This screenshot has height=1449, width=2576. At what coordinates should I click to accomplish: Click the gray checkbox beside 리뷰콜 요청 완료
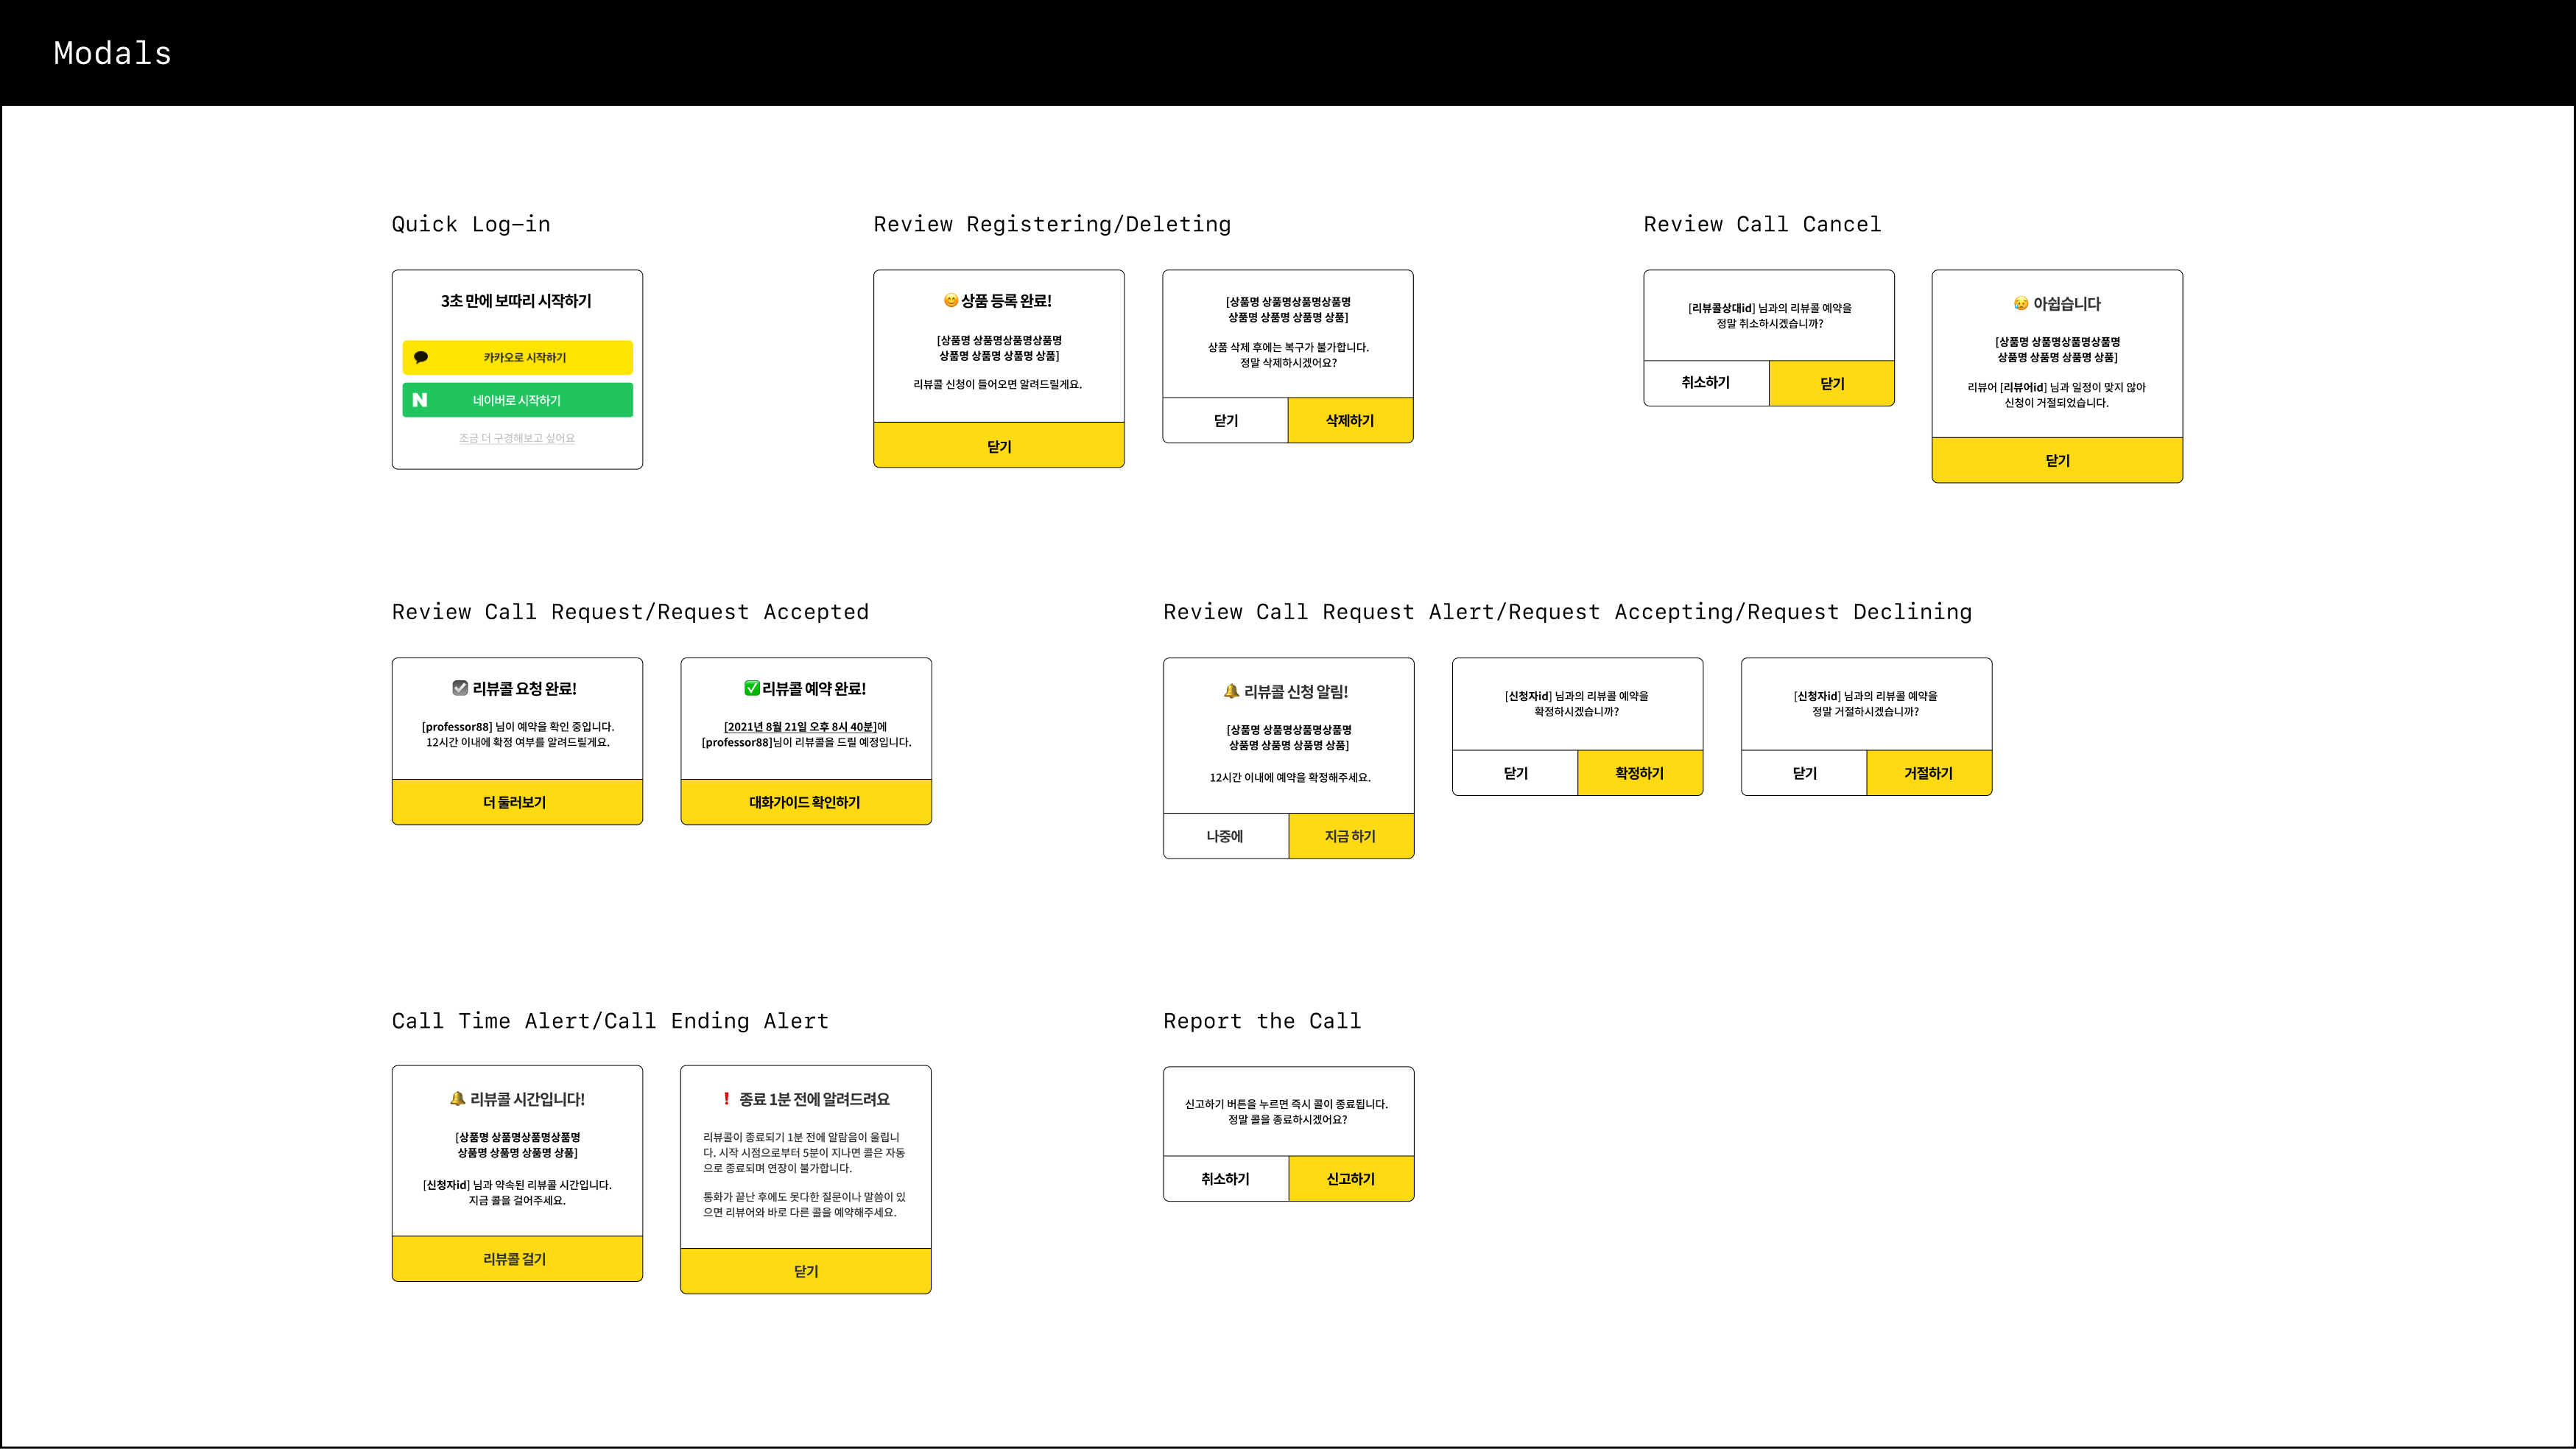tap(460, 688)
